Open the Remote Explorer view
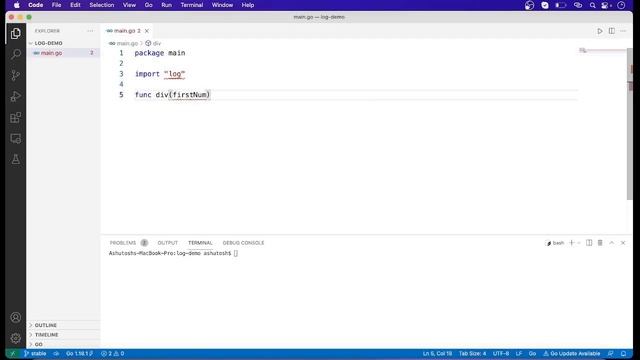 (16, 138)
